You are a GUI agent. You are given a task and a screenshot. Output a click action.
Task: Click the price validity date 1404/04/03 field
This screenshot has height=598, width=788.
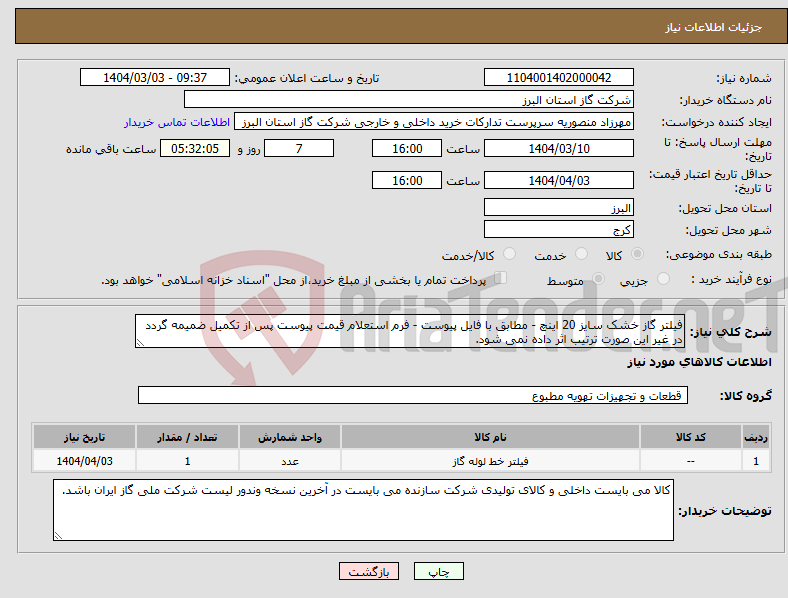tap(558, 180)
